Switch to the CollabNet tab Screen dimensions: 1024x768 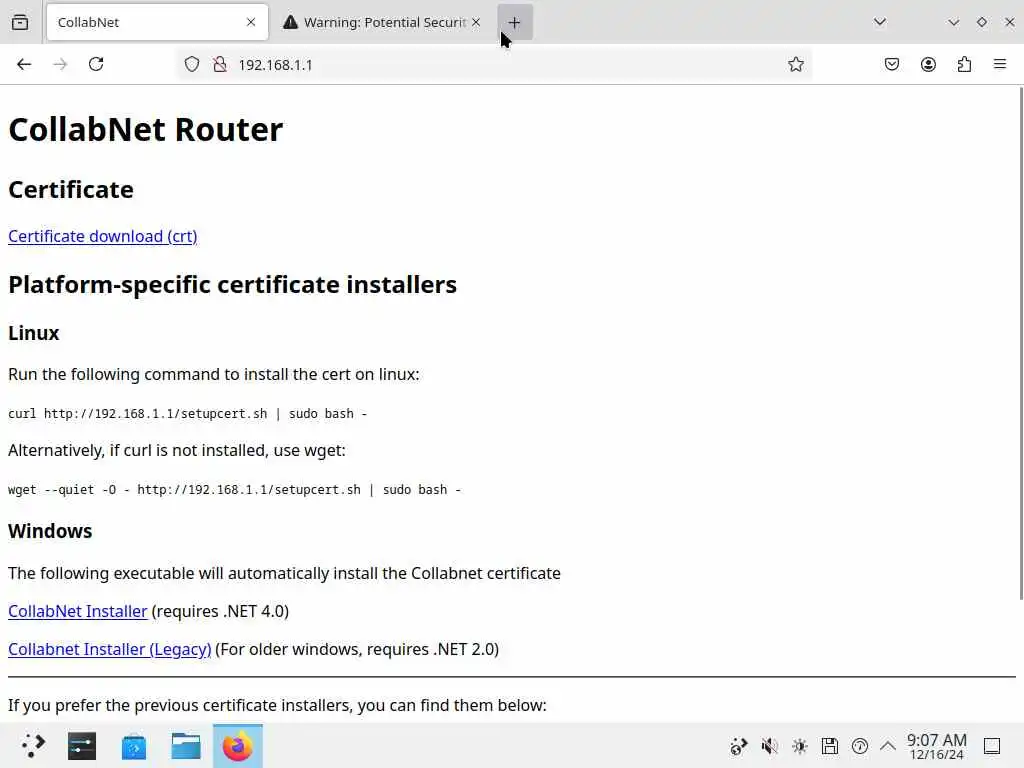pyautogui.click(x=157, y=22)
